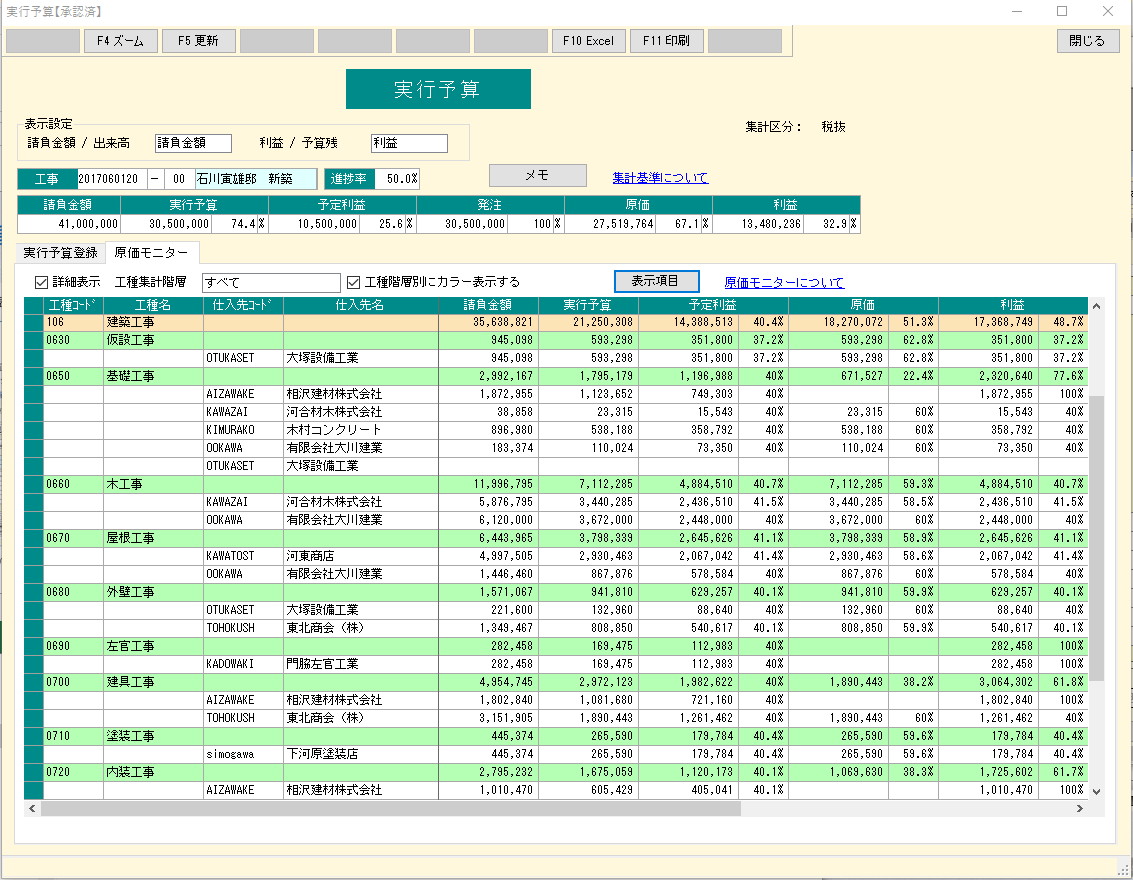Select the 0670 屋根工事 row
Screen dimensions: 1133x880
(x=556, y=538)
